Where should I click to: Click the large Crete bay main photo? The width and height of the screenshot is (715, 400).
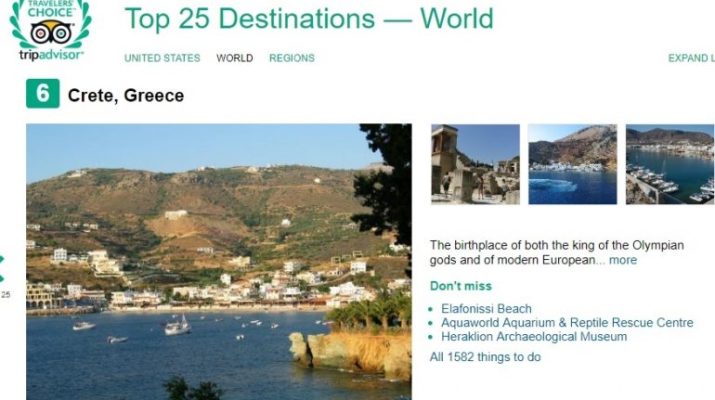click(219, 262)
